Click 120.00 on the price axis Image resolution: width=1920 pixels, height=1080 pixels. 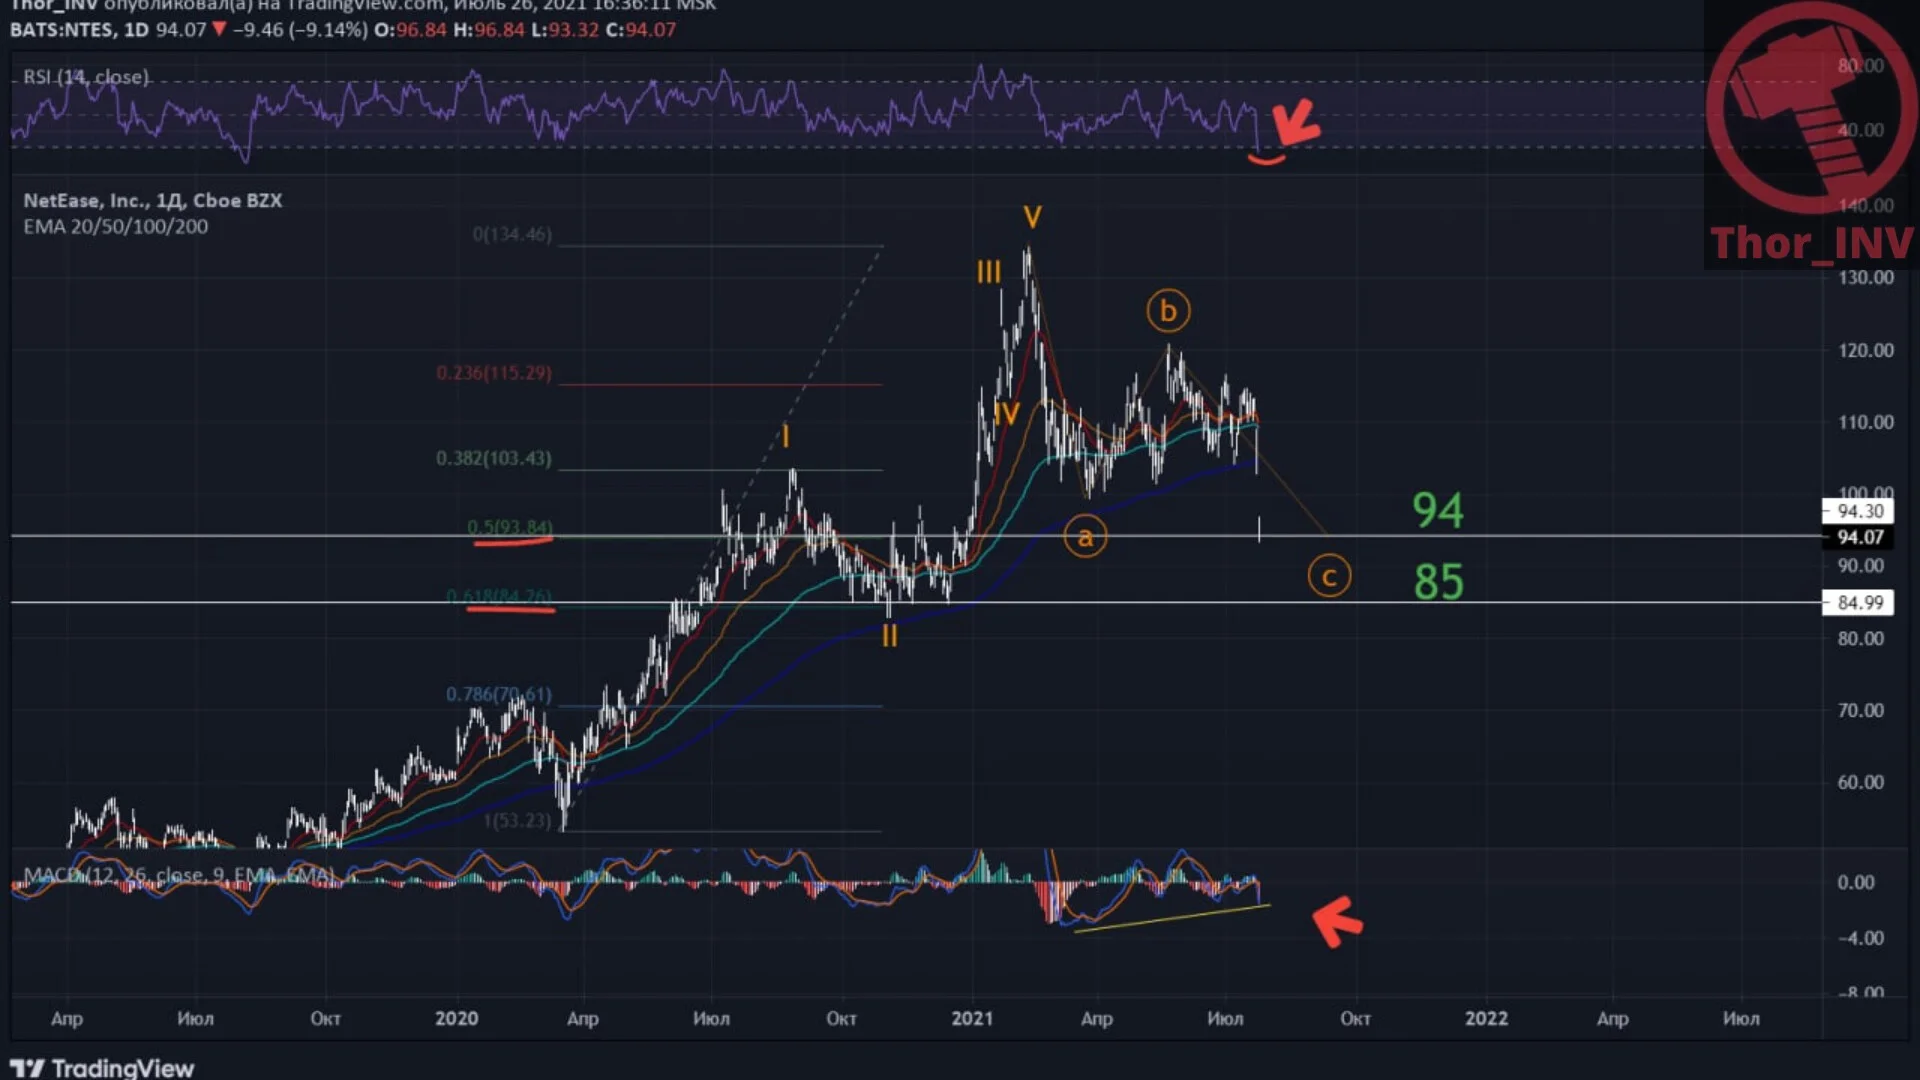tap(1865, 350)
